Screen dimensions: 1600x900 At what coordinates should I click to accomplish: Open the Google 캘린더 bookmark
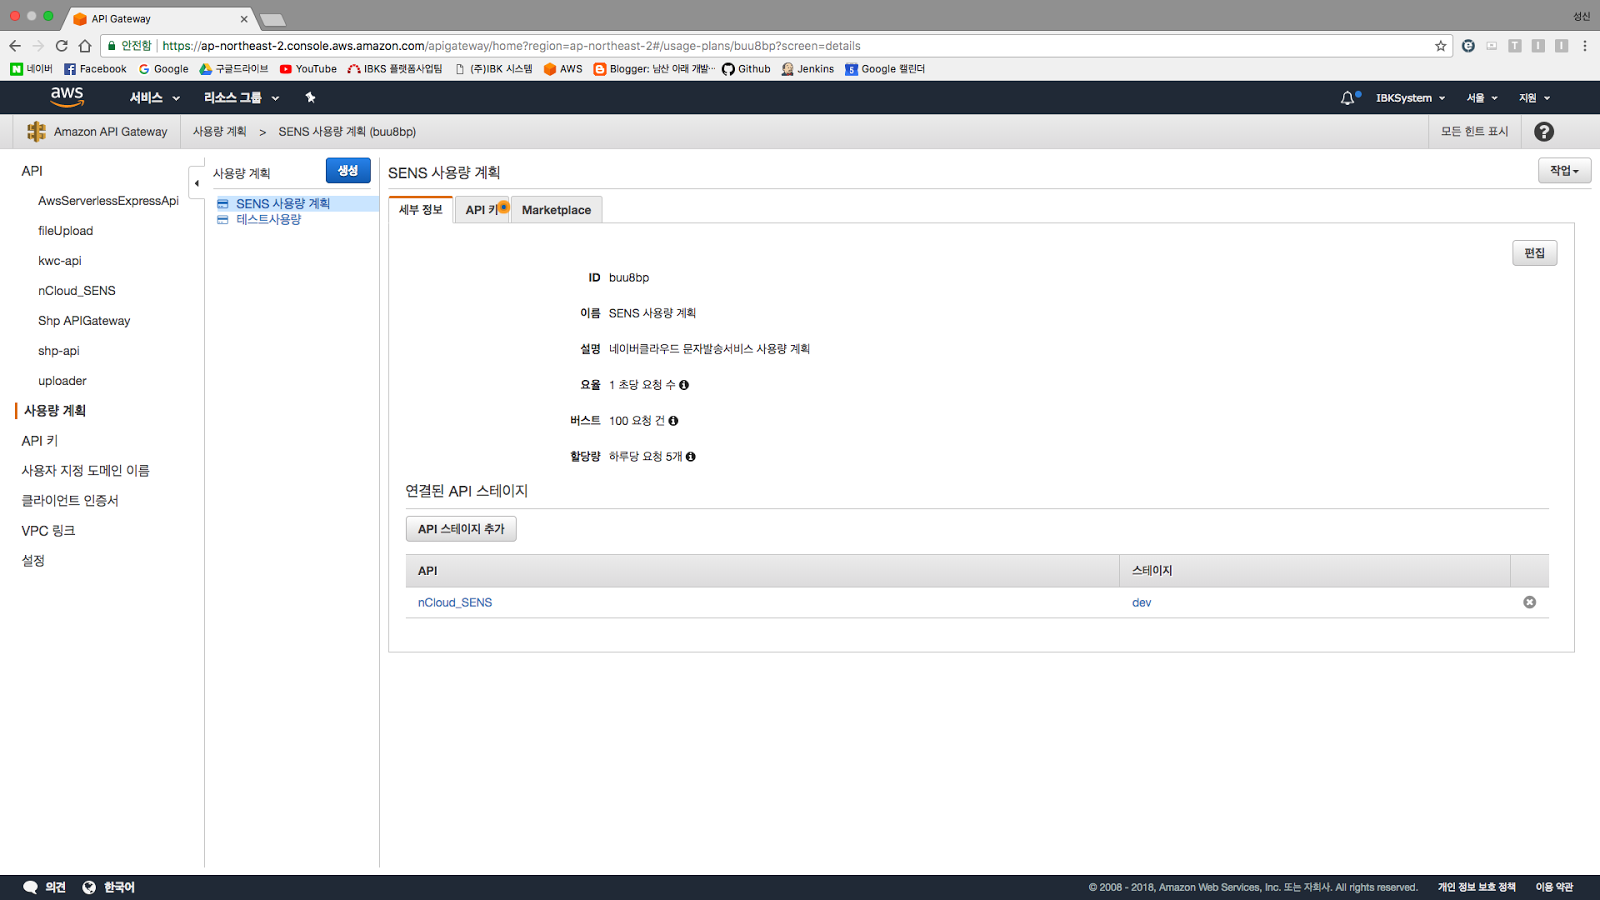(885, 69)
